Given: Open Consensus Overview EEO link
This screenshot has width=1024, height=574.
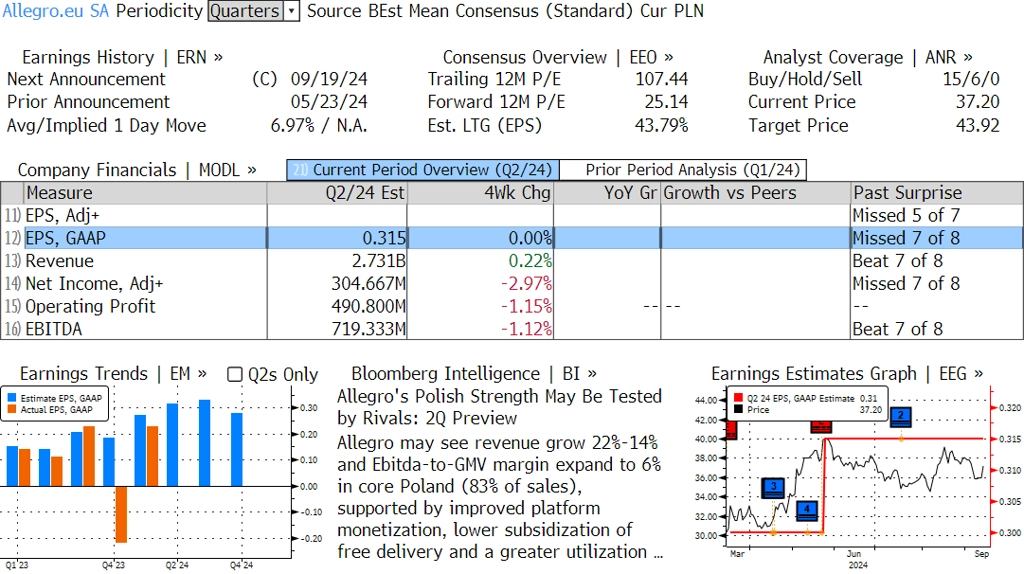Looking at the screenshot, I should click(558, 57).
